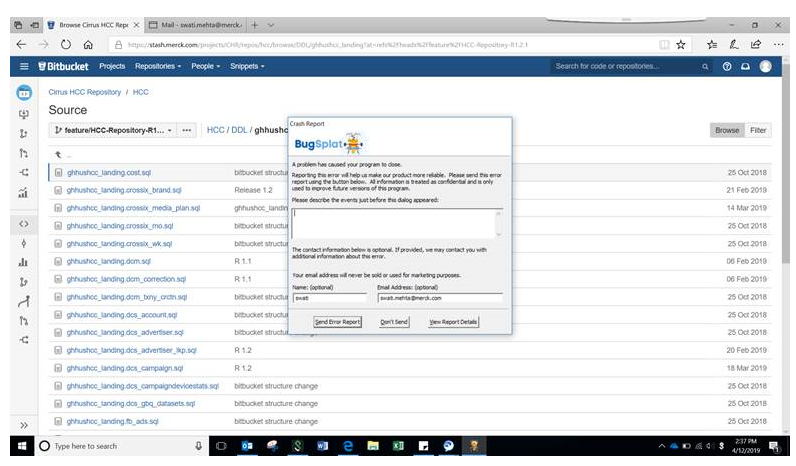The image size is (796, 466).
Task: Expand the Repositories dropdown menu
Action: [x=158, y=66]
